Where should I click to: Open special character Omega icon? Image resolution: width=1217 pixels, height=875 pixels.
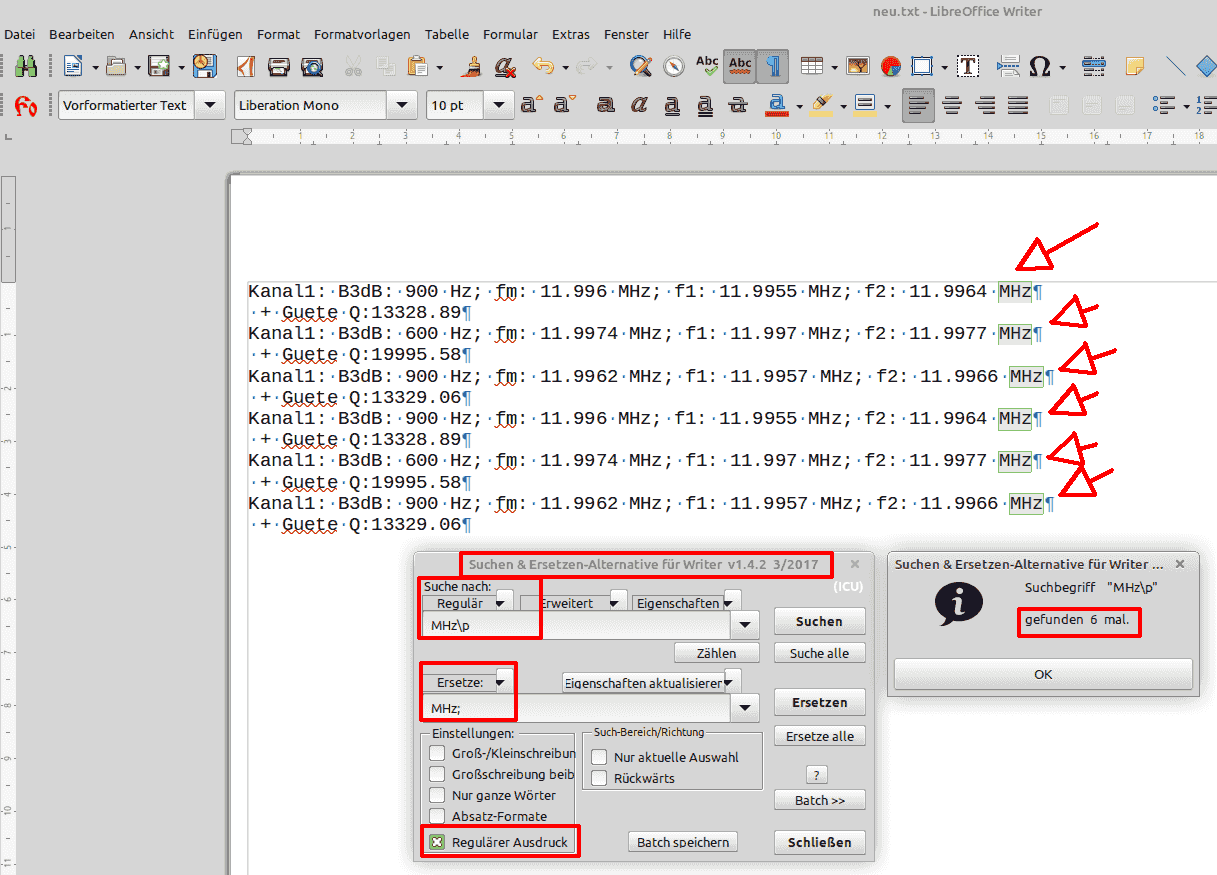(x=1039, y=67)
